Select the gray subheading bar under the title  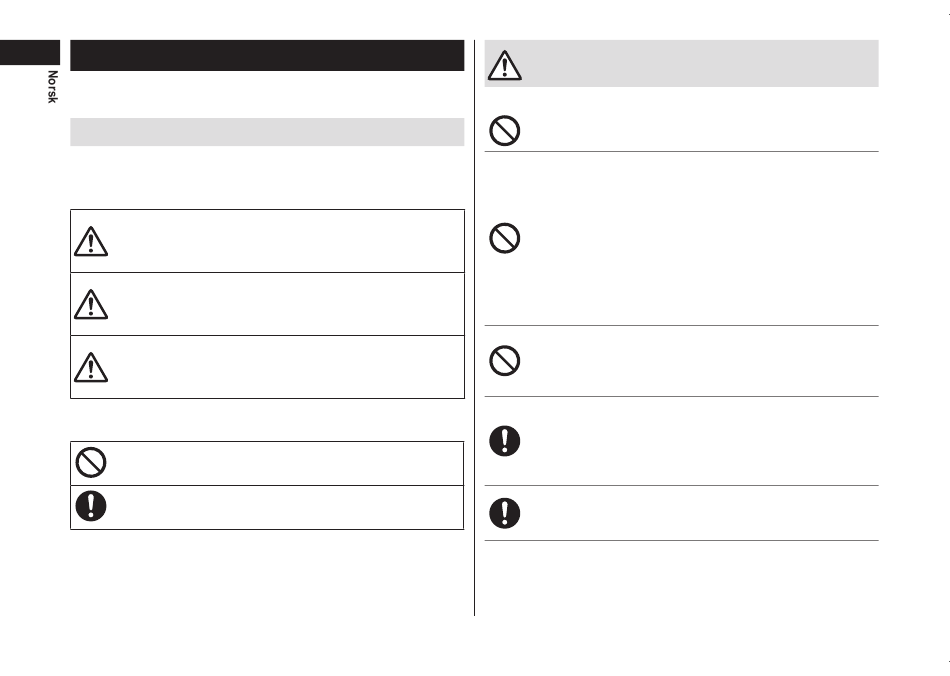pyautogui.click(x=267, y=132)
